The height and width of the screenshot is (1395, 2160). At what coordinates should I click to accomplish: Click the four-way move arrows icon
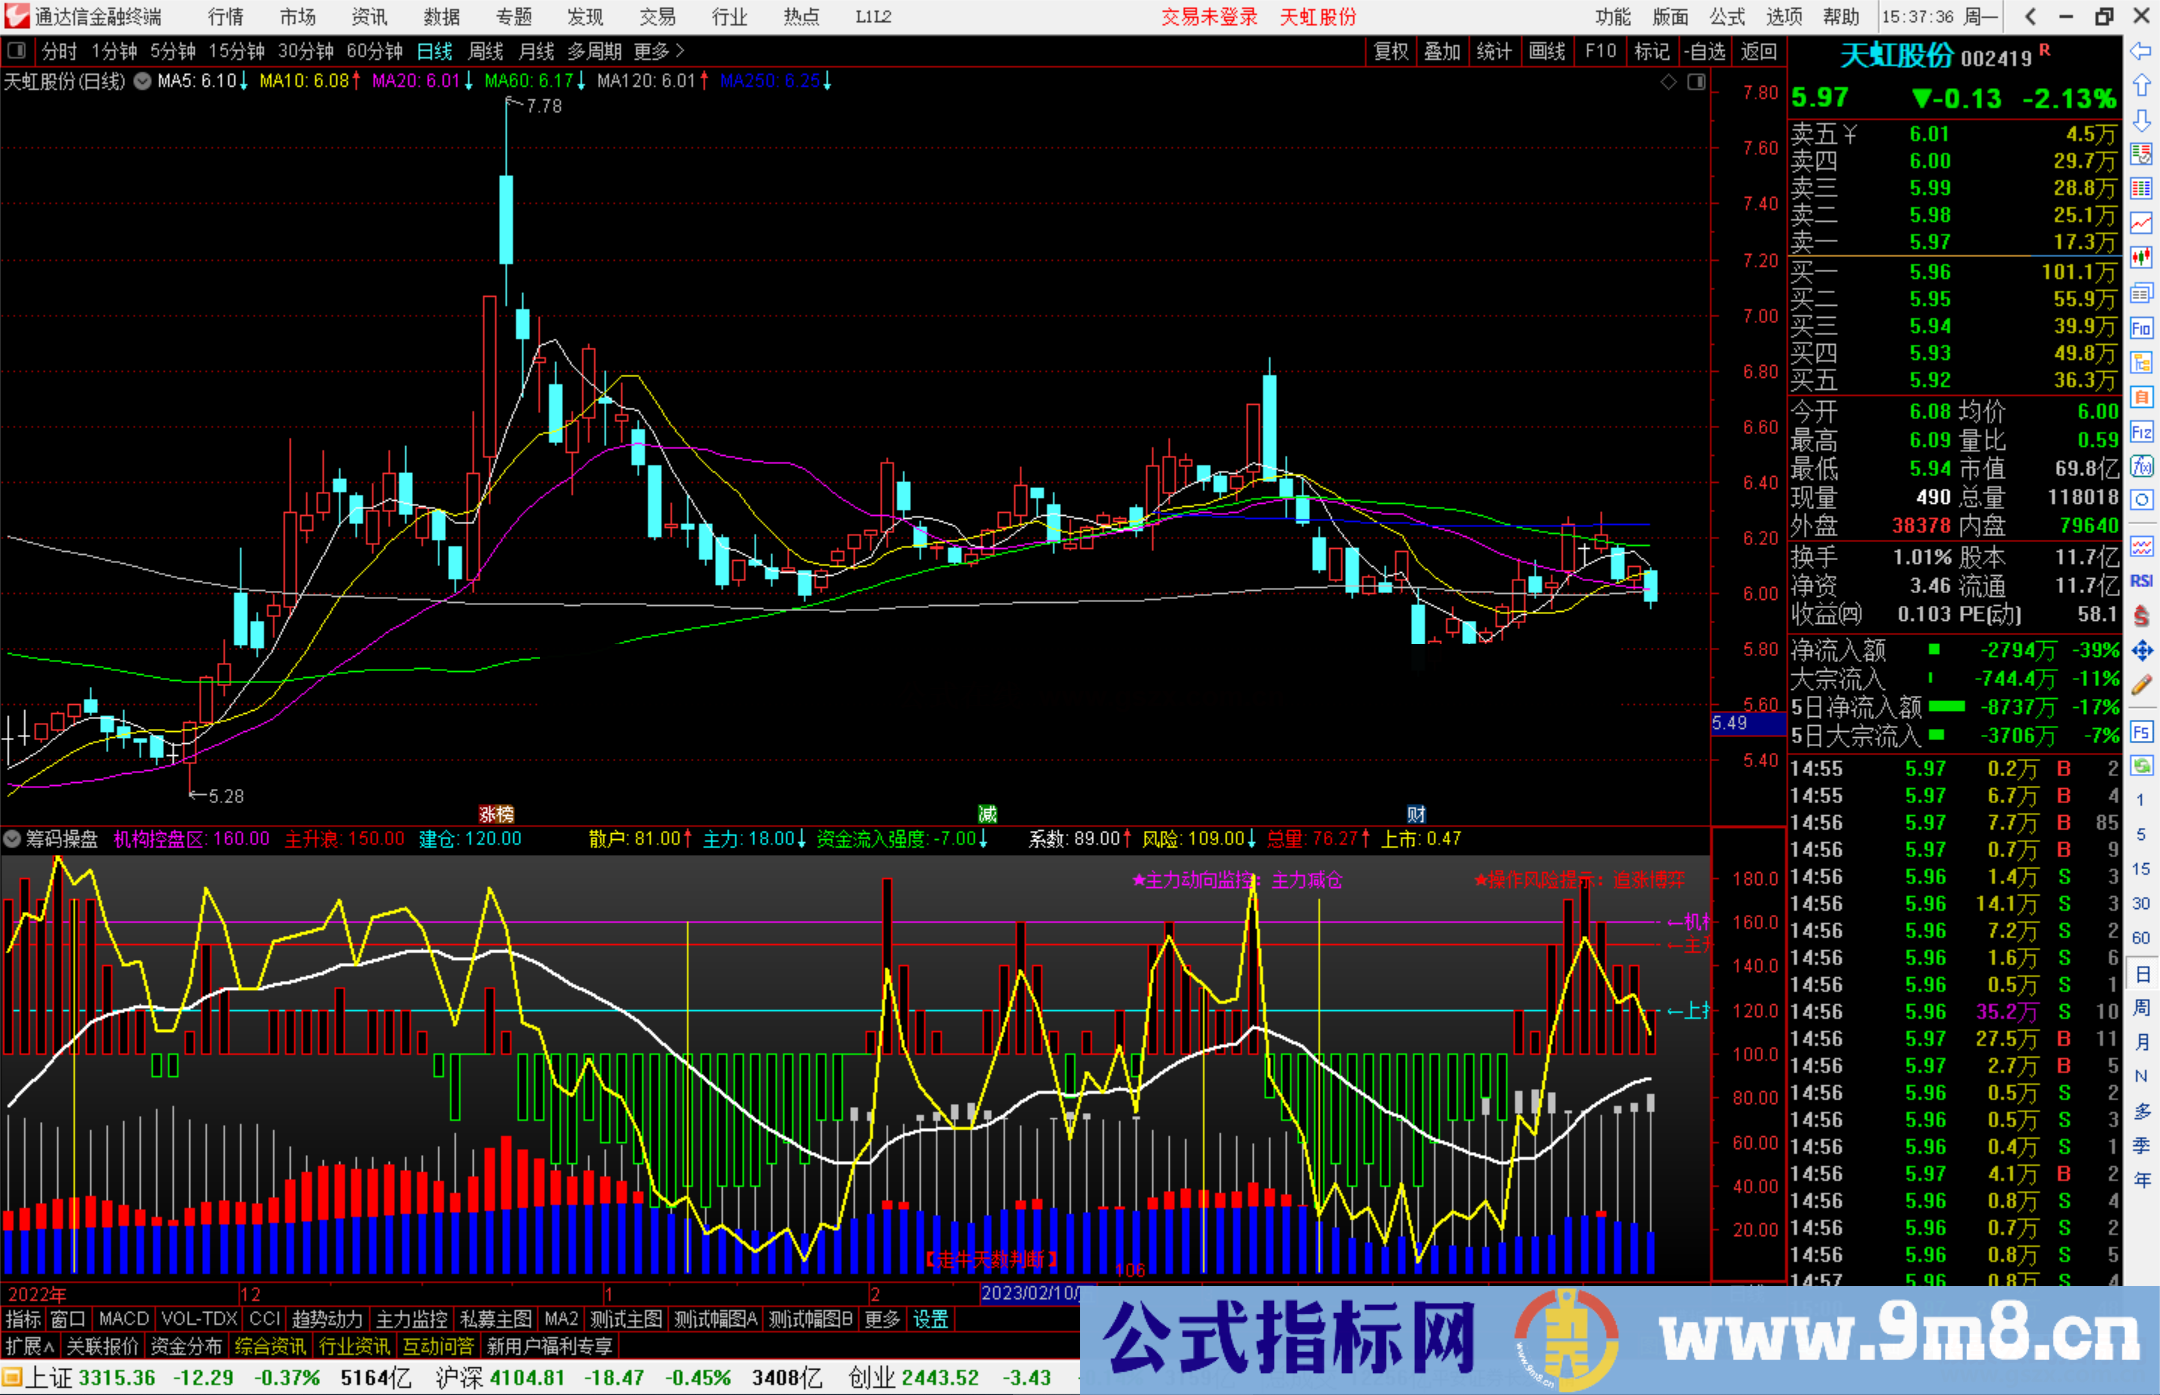tap(2141, 651)
